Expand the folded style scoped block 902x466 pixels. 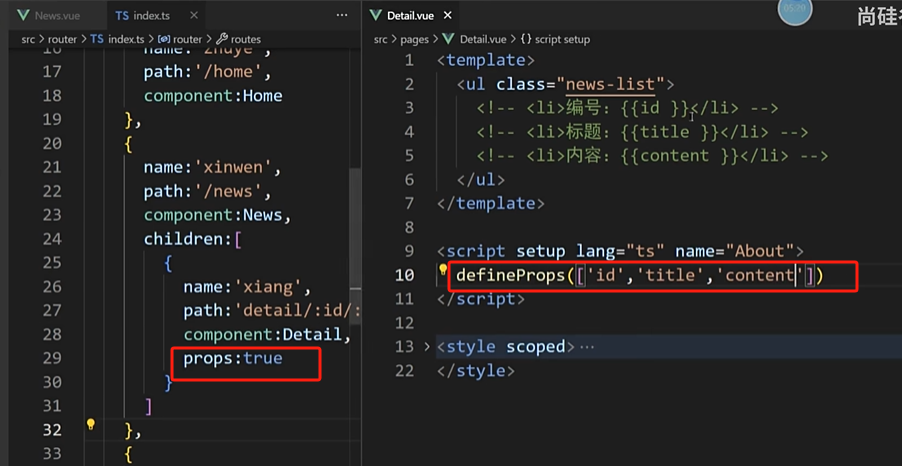point(426,346)
